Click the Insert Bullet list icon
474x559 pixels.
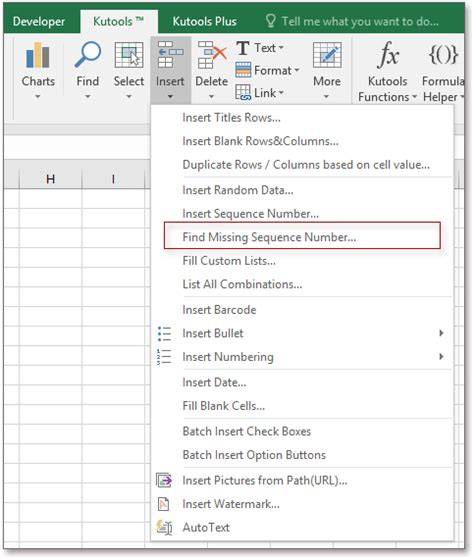coord(164,334)
